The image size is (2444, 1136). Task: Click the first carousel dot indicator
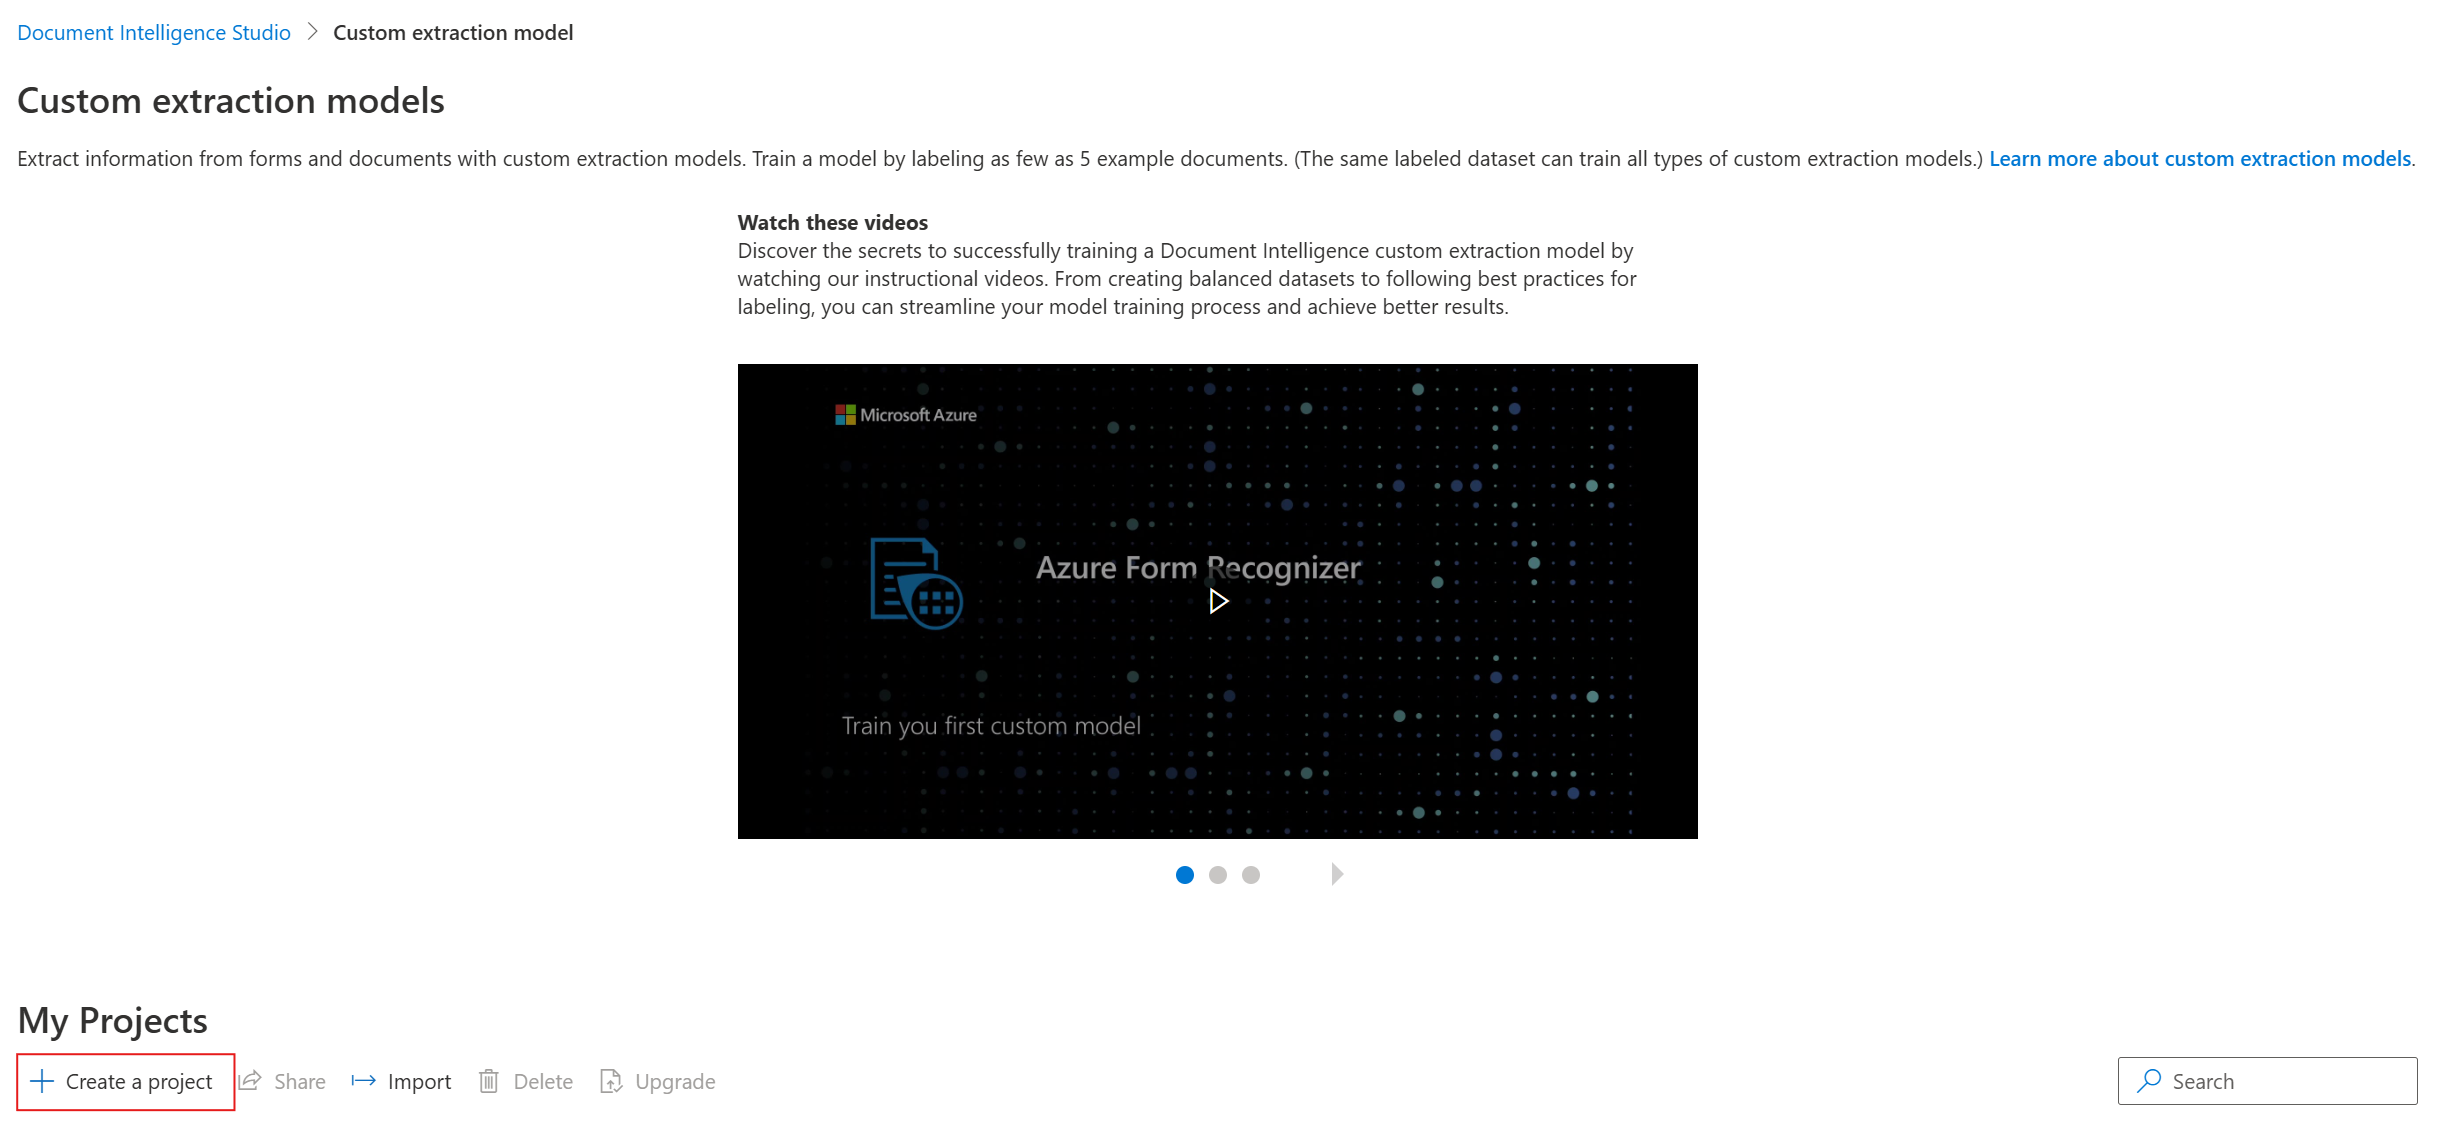[x=1189, y=874]
